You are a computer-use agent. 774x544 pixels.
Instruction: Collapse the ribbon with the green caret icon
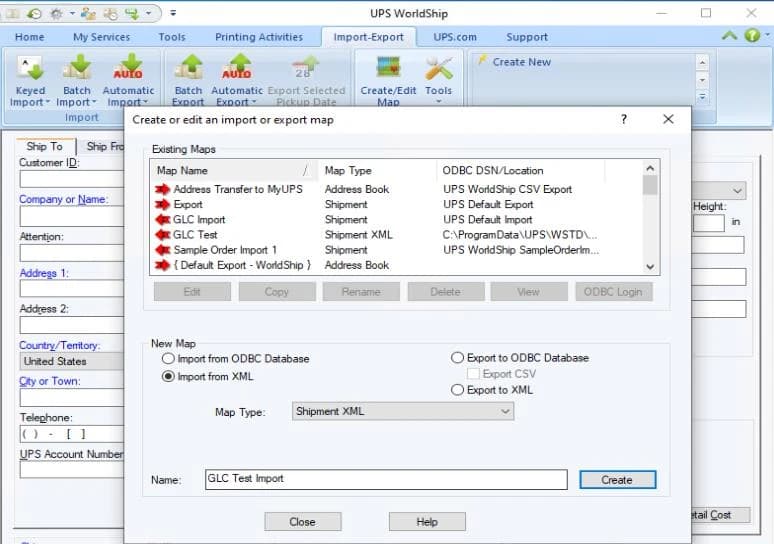[730, 35]
